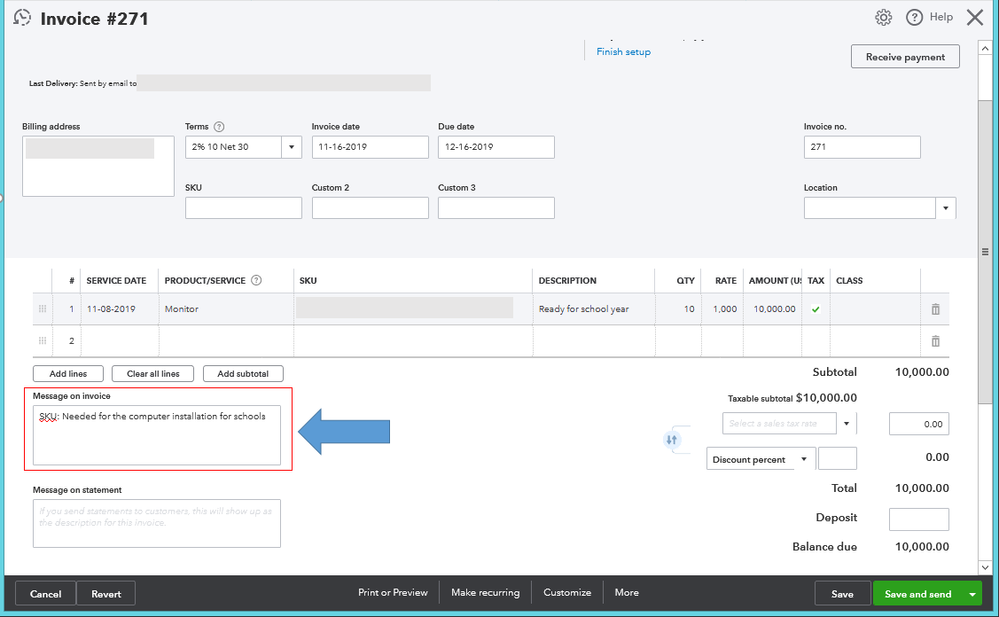Open invoice history clock icon

pyautogui.click(x=22, y=18)
